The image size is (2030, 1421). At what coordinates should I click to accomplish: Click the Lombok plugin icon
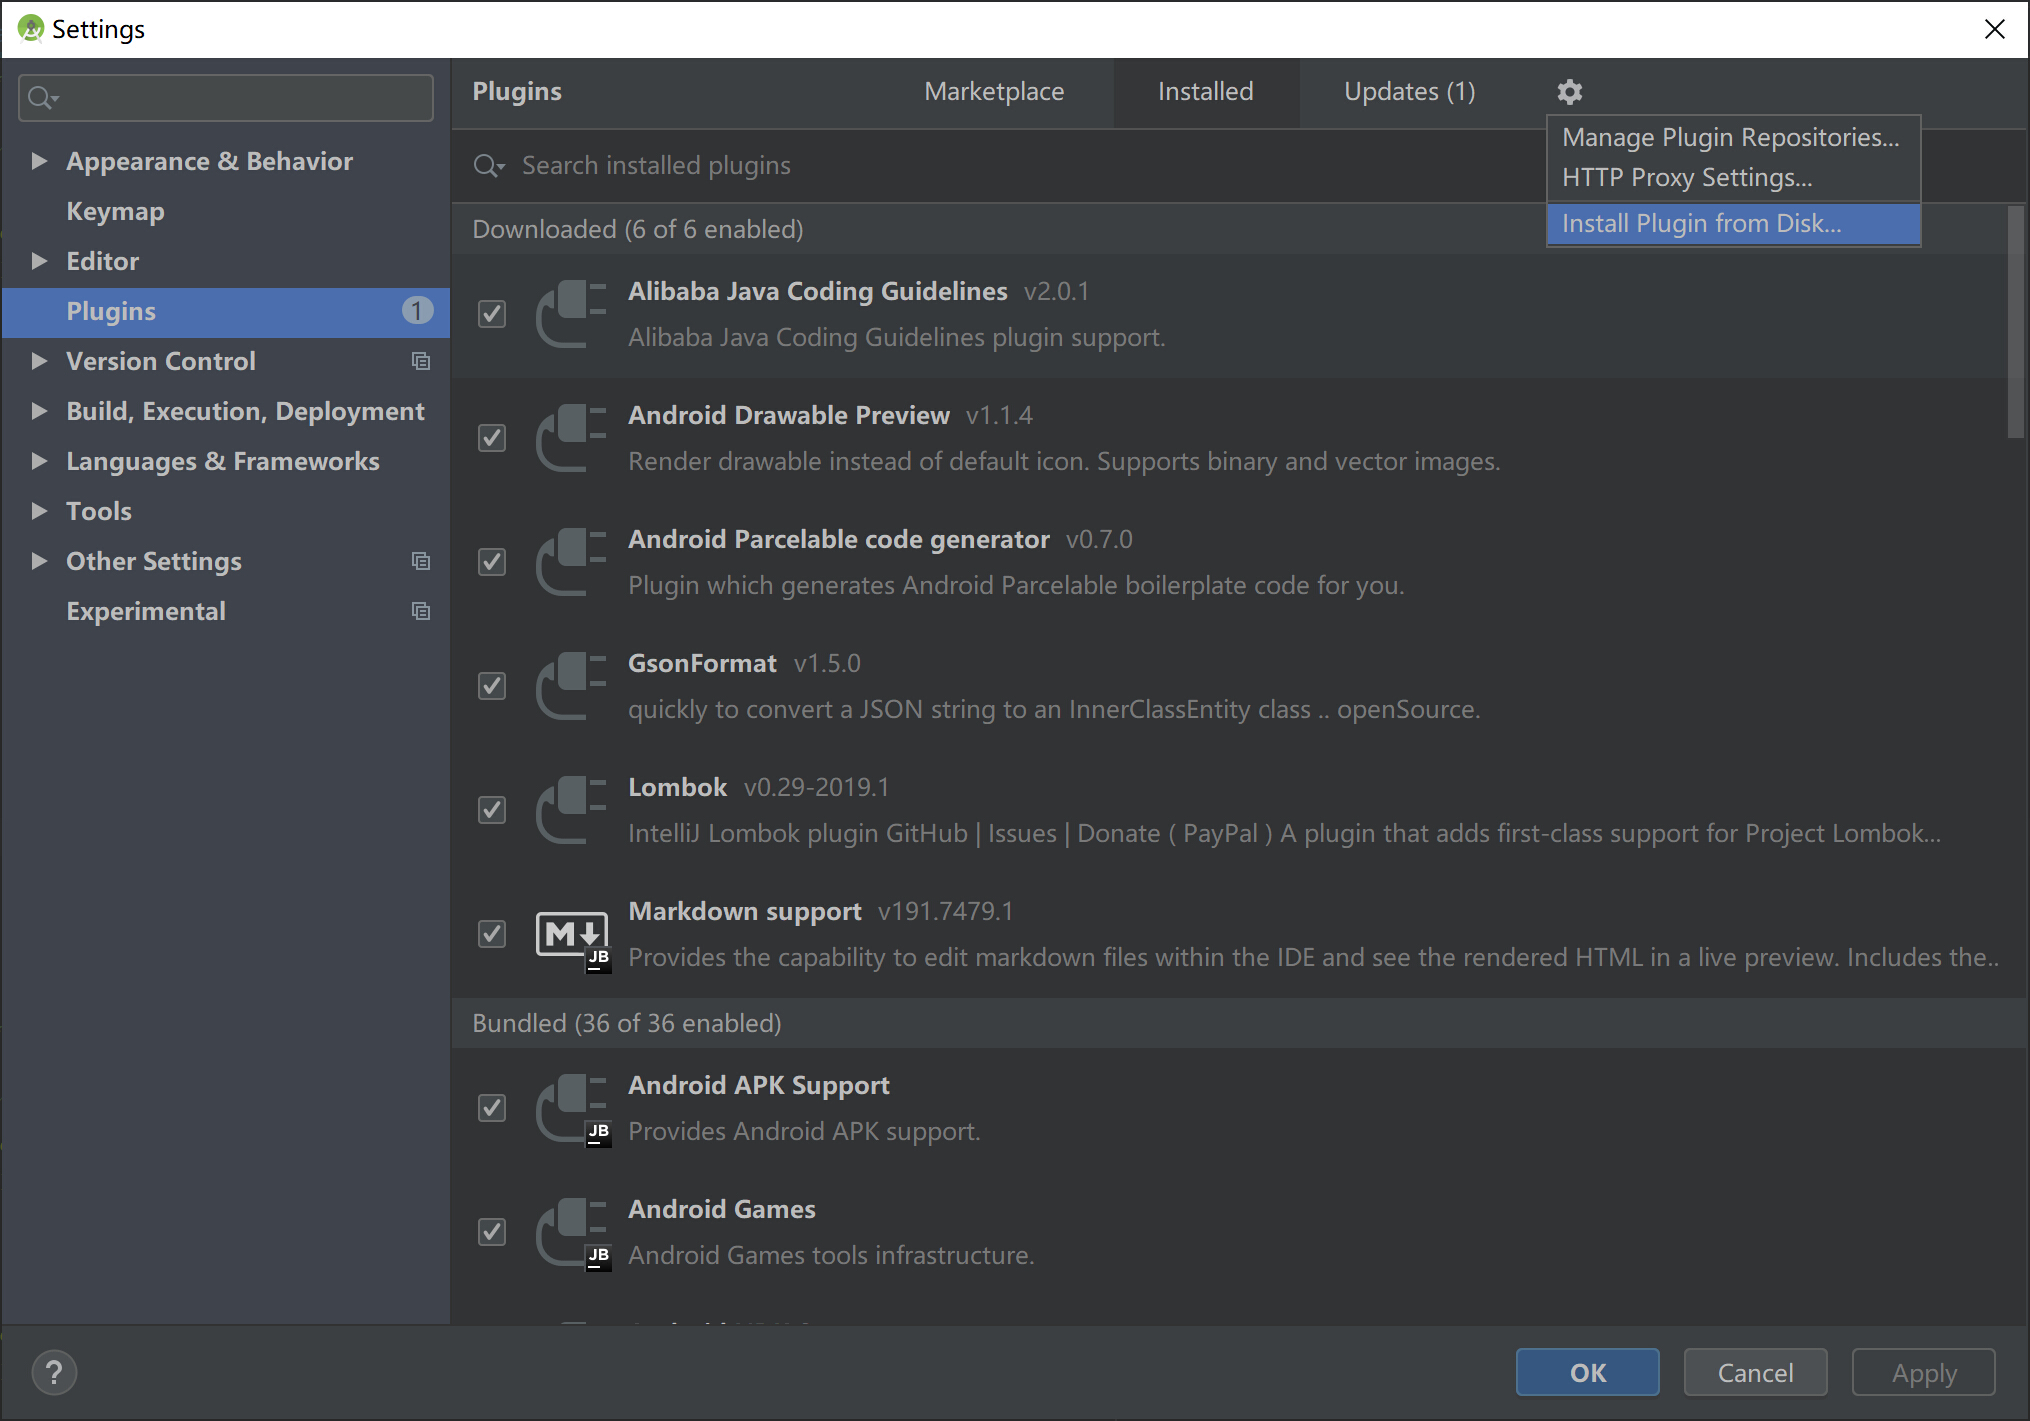[x=572, y=810]
